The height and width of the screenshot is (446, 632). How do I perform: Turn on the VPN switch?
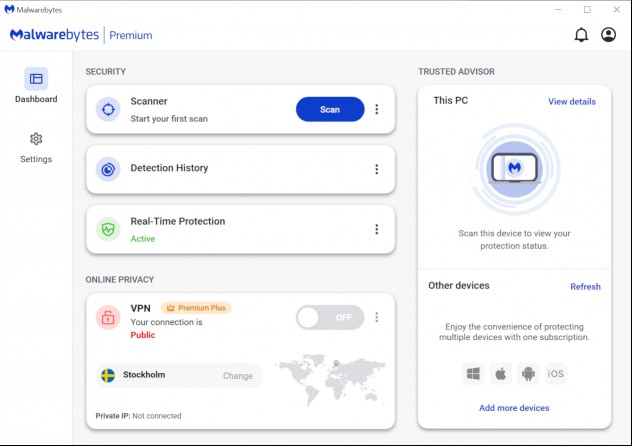tap(330, 317)
